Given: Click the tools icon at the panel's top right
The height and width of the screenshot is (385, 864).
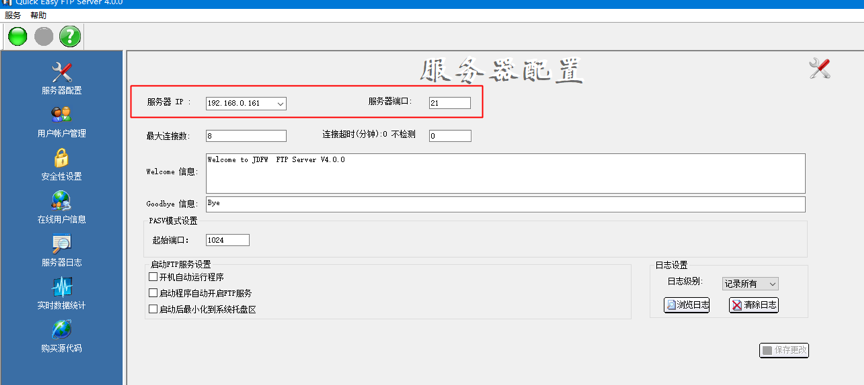Looking at the screenshot, I should pos(819,69).
